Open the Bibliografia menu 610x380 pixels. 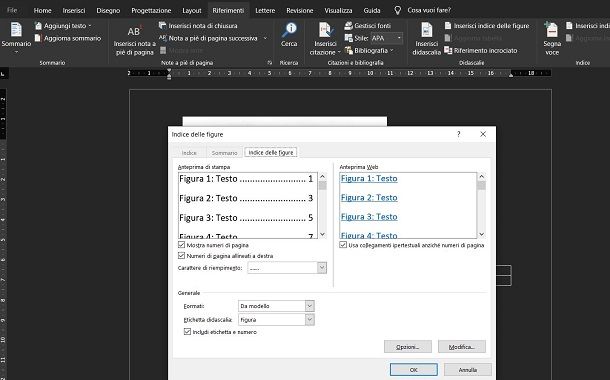[x=370, y=51]
